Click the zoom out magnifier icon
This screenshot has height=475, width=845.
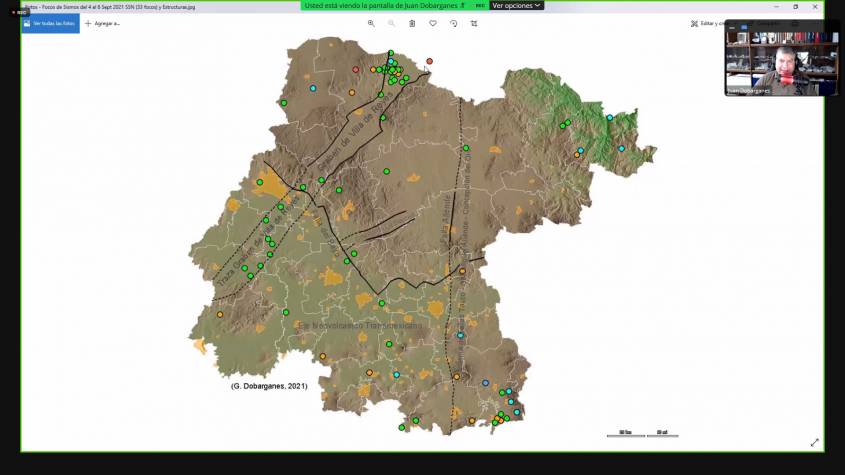point(391,23)
